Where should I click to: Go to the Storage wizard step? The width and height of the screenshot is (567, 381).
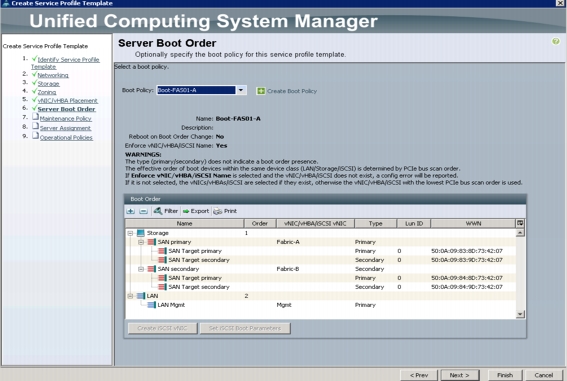(48, 84)
